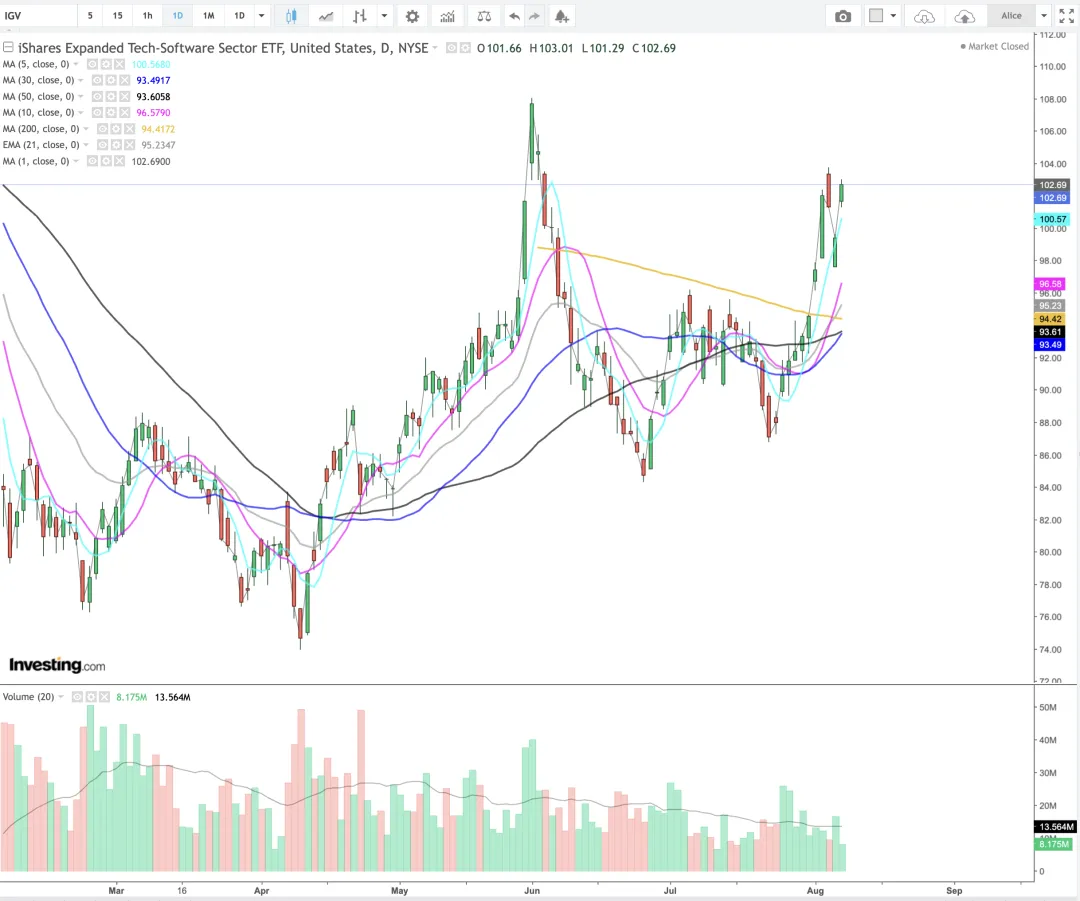
Task: Open the time interval dropdown arrow
Action: [x=261, y=16]
